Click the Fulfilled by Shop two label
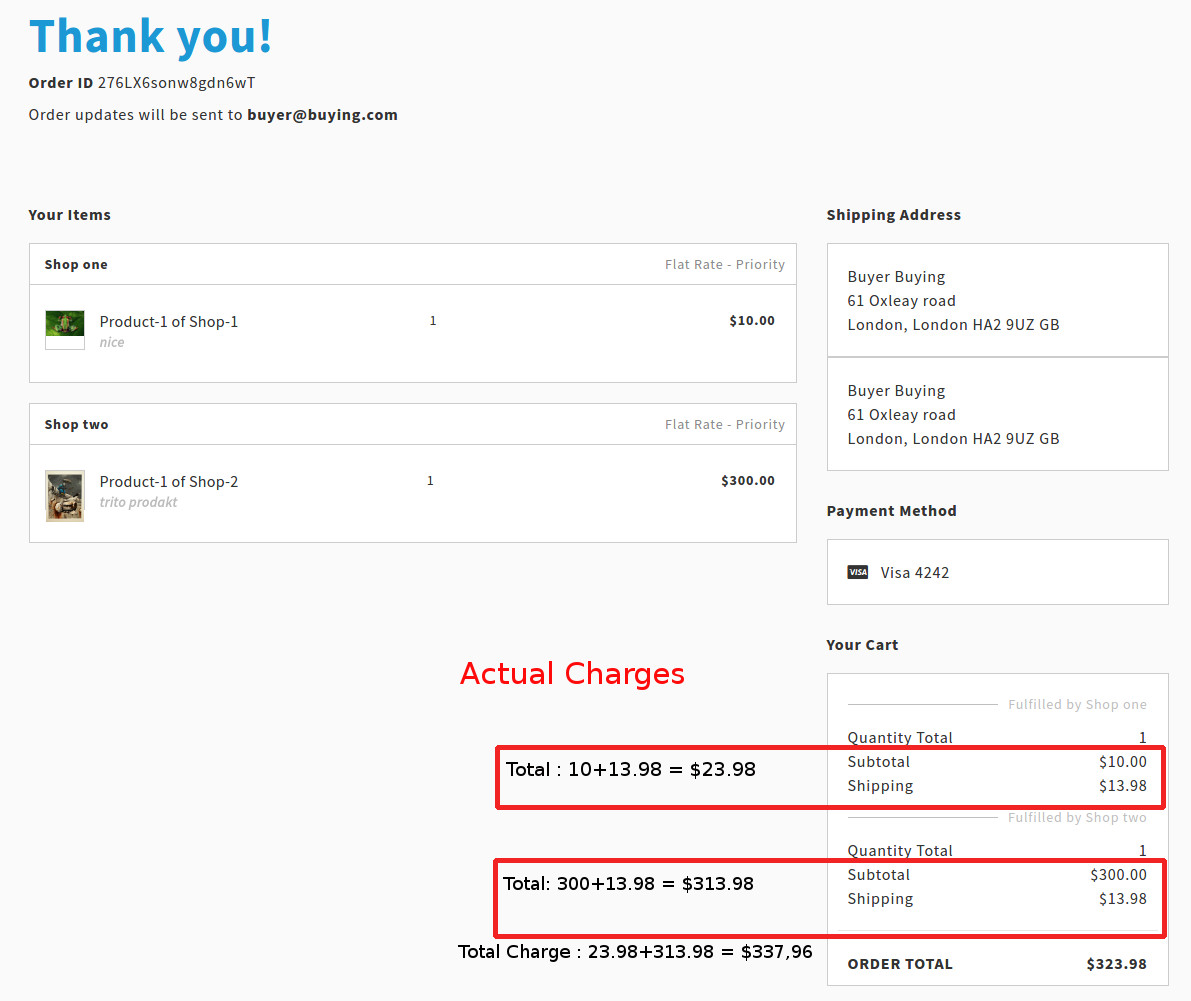The image size is (1191, 1001). [1077, 817]
